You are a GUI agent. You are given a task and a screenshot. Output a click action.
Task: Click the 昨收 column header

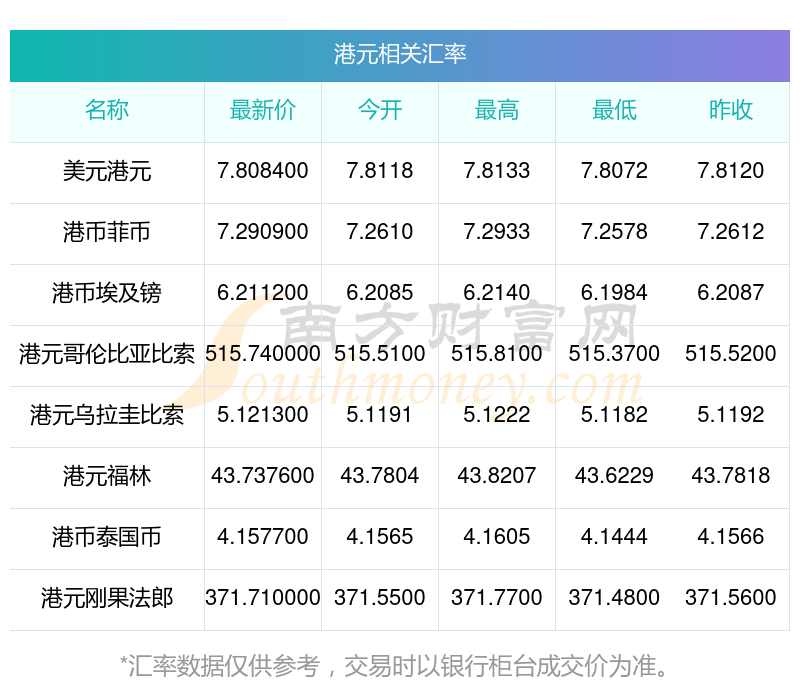(731, 110)
